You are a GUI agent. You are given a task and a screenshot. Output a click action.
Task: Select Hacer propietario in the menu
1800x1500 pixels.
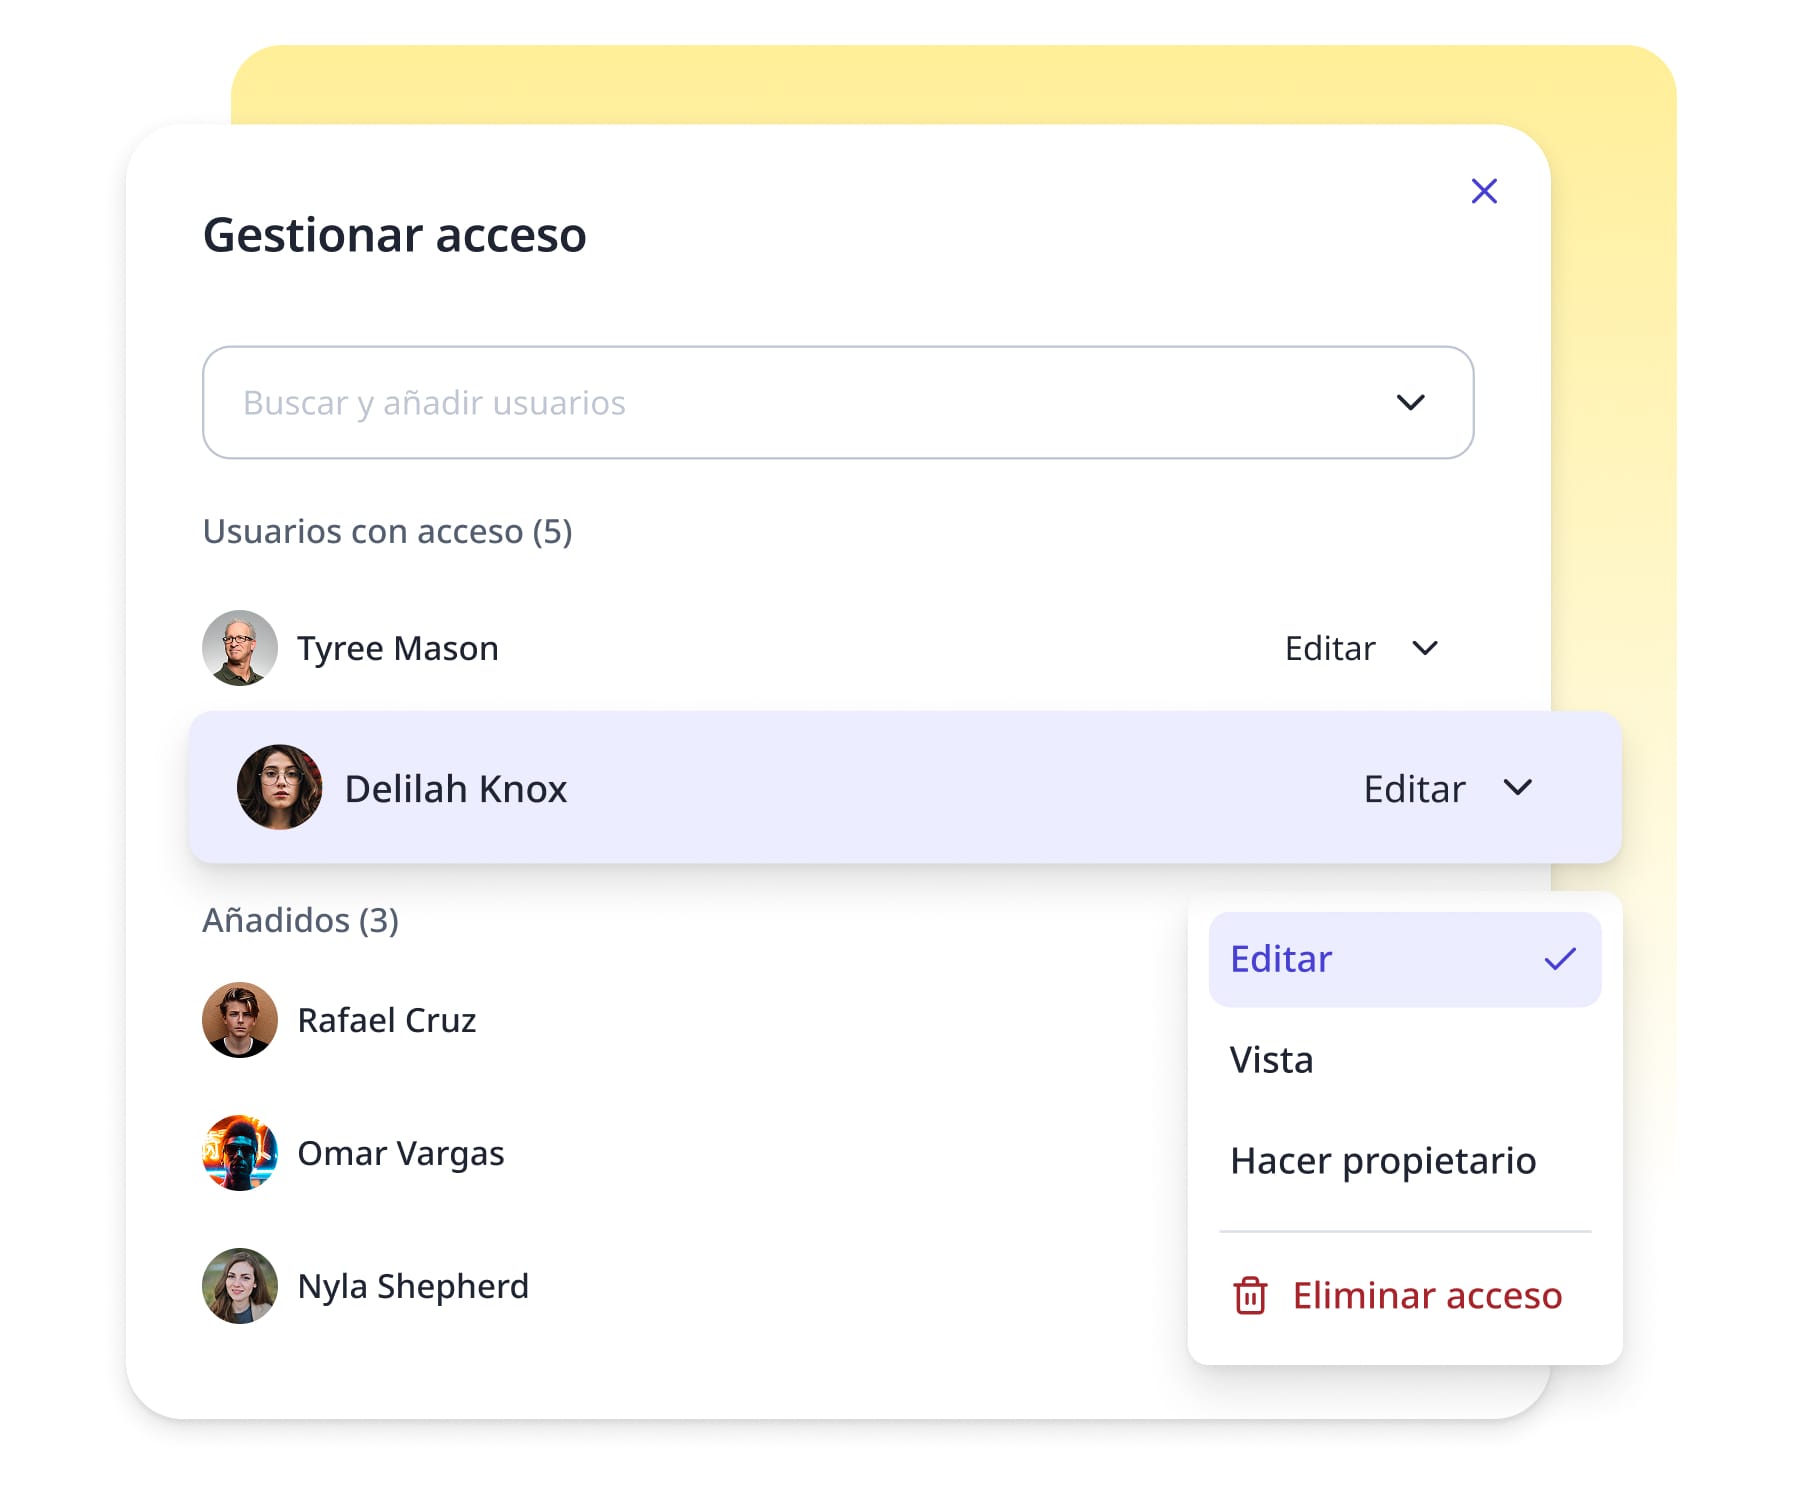(x=1383, y=1161)
